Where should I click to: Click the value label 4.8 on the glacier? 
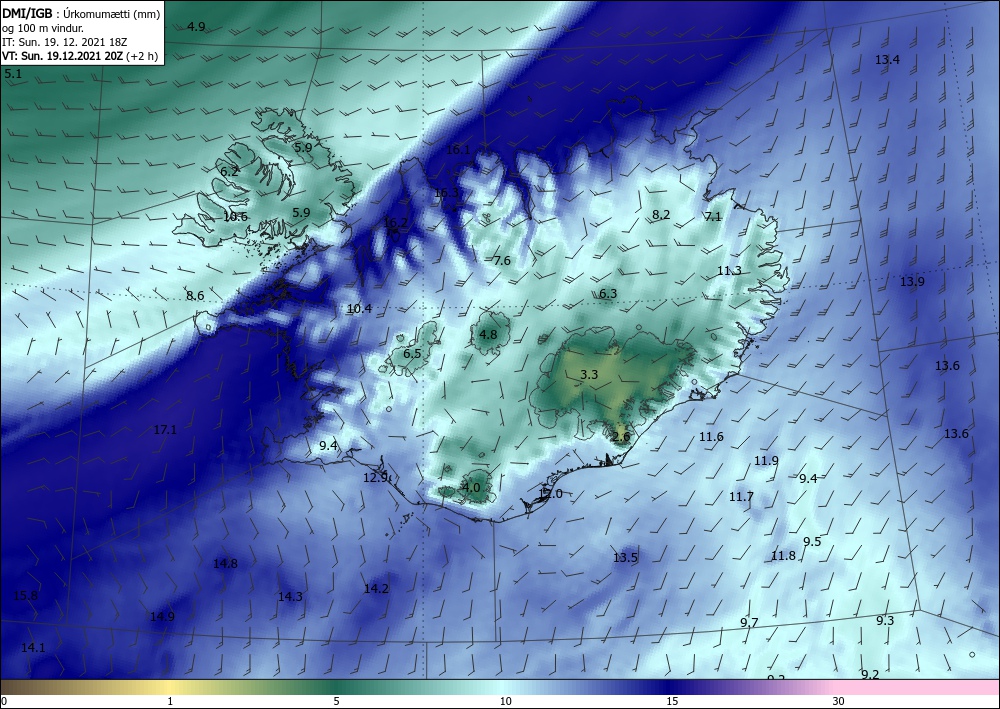coord(488,335)
